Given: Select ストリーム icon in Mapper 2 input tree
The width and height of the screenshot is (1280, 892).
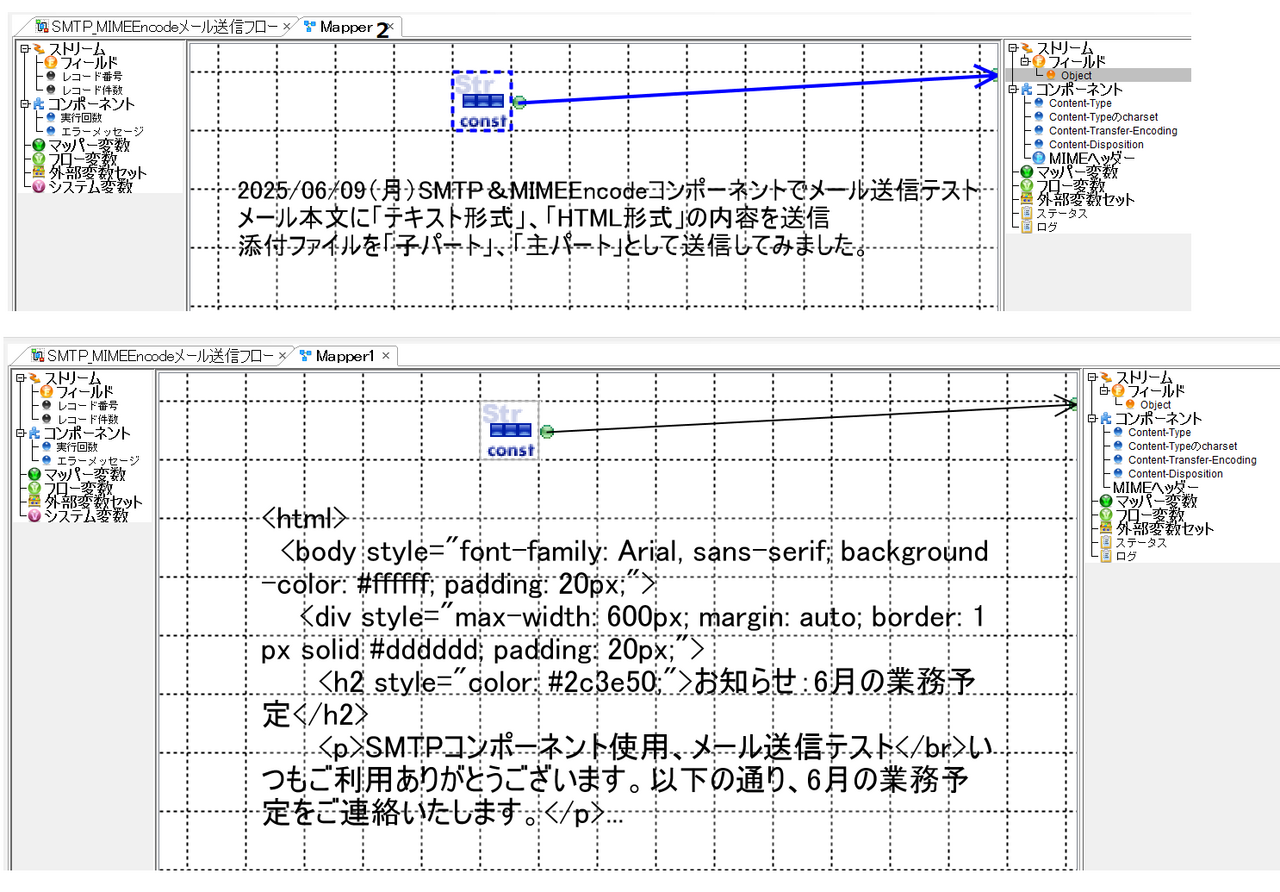Looking at the screenshot, I should (x=39, y=48).
